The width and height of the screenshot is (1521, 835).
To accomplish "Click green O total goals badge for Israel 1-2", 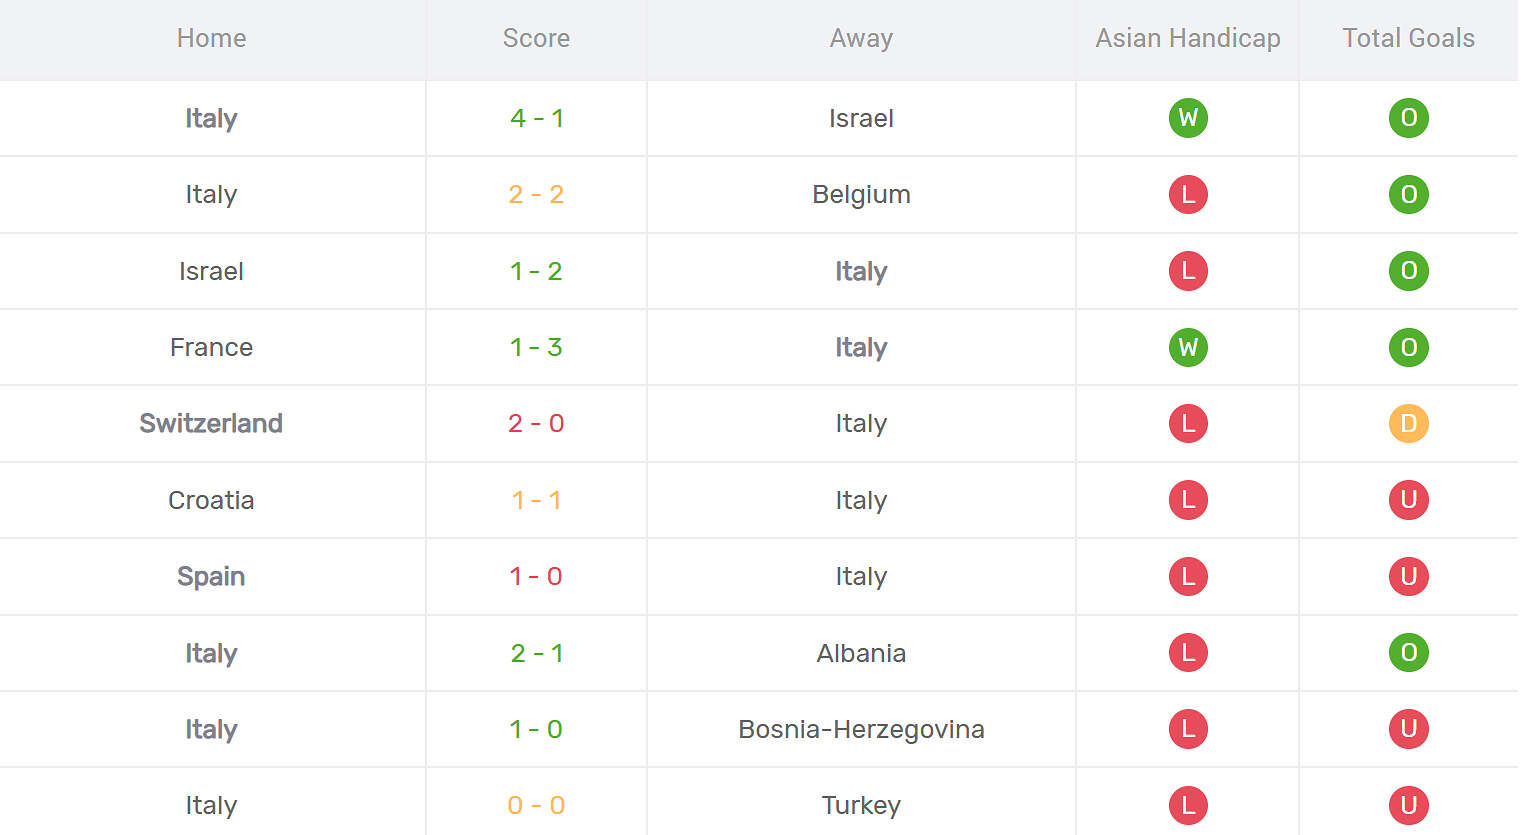I will (x=1408, y=271).
